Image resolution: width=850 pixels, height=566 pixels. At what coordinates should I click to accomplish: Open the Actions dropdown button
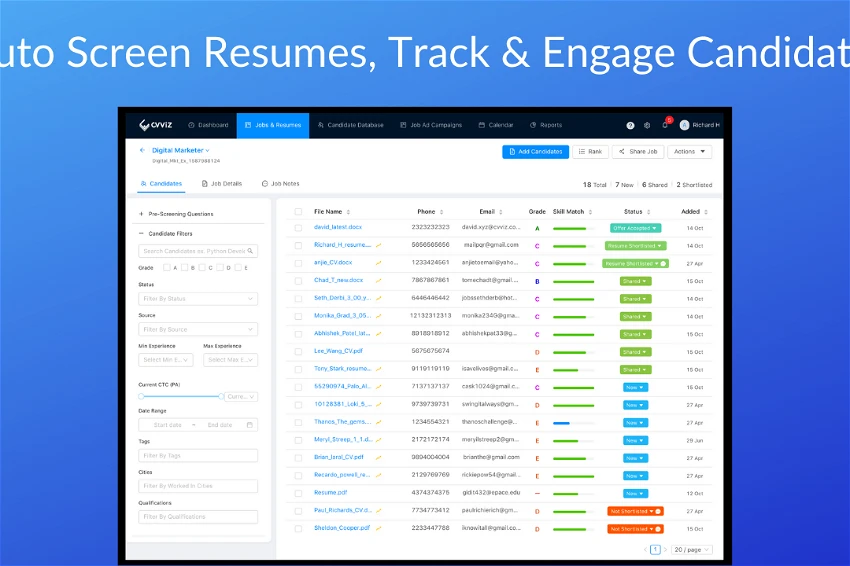tap(690, 152)
